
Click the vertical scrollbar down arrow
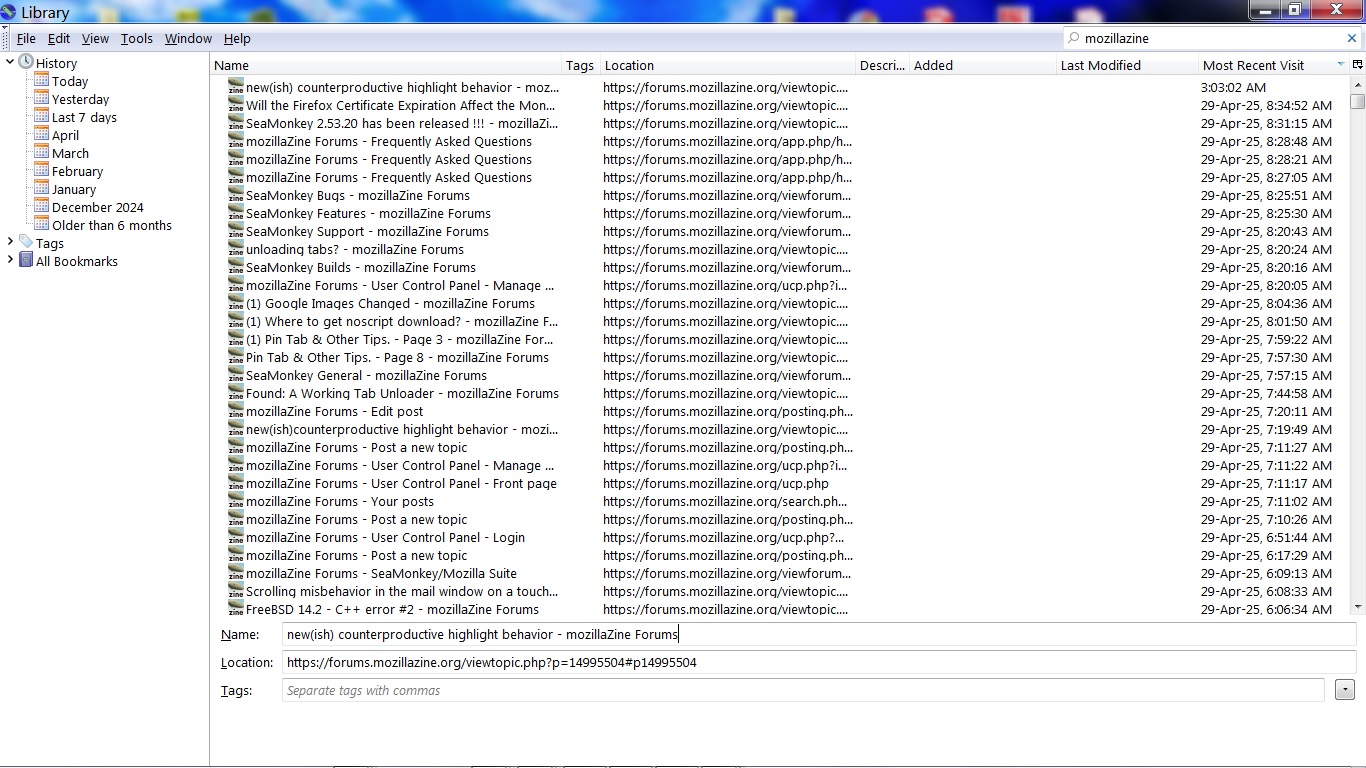(x=1357, y=606)
